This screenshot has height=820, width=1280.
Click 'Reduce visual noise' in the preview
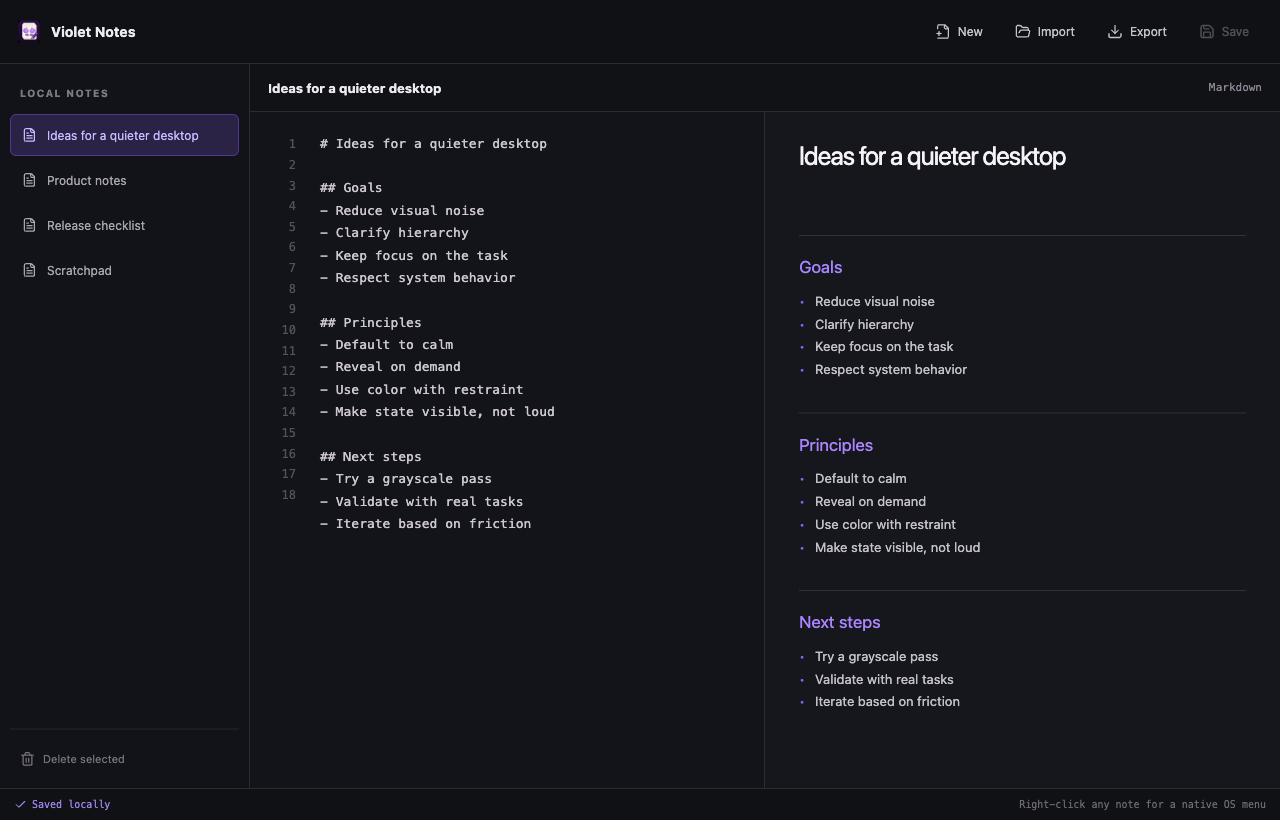coord(875,301)
